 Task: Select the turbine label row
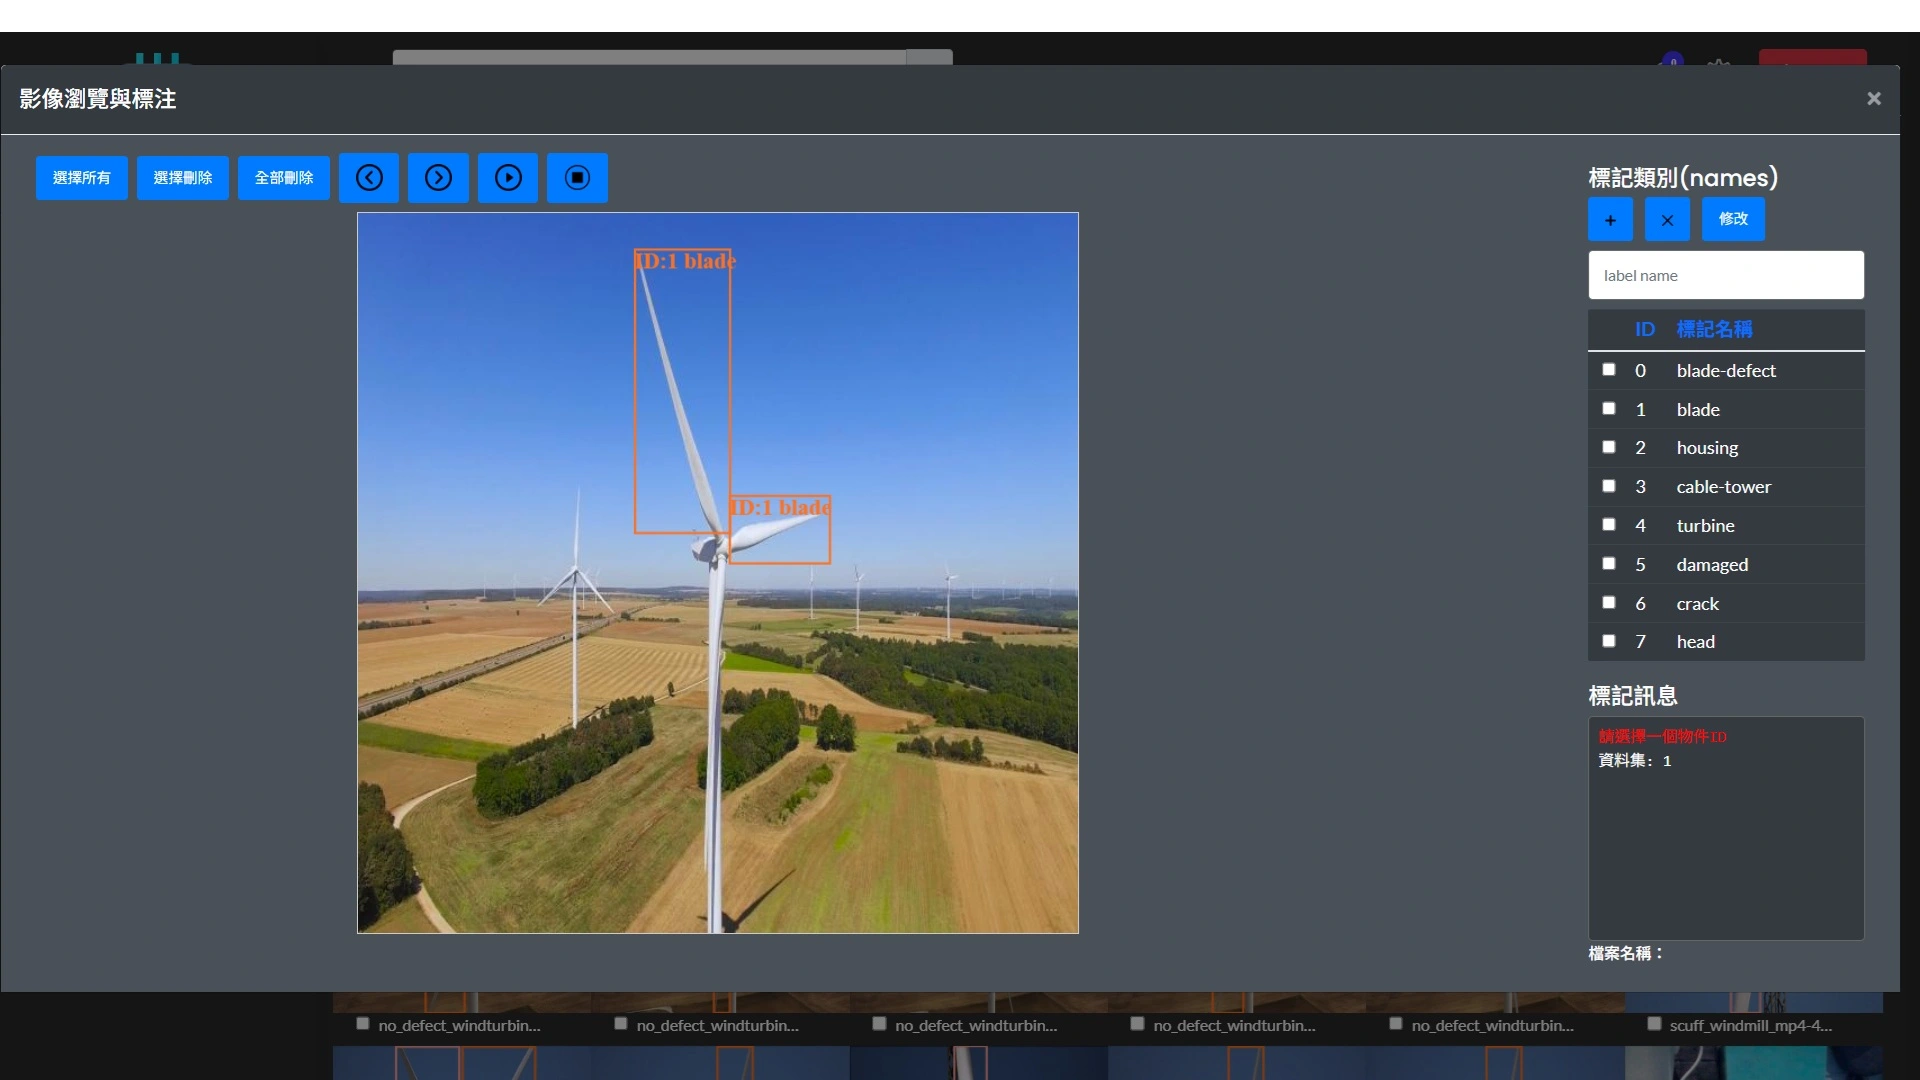coord(1705,526)
